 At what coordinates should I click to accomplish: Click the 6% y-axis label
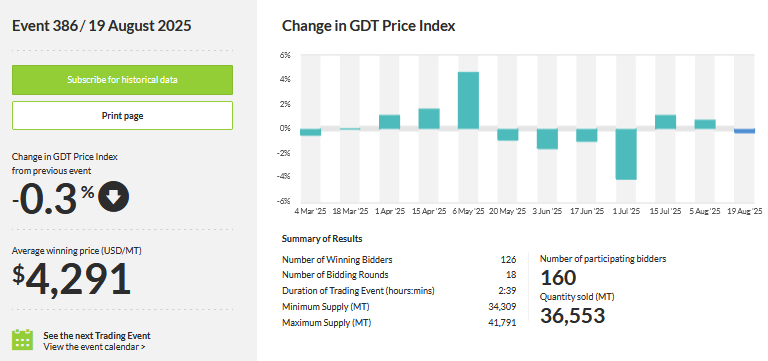point(285,55)
